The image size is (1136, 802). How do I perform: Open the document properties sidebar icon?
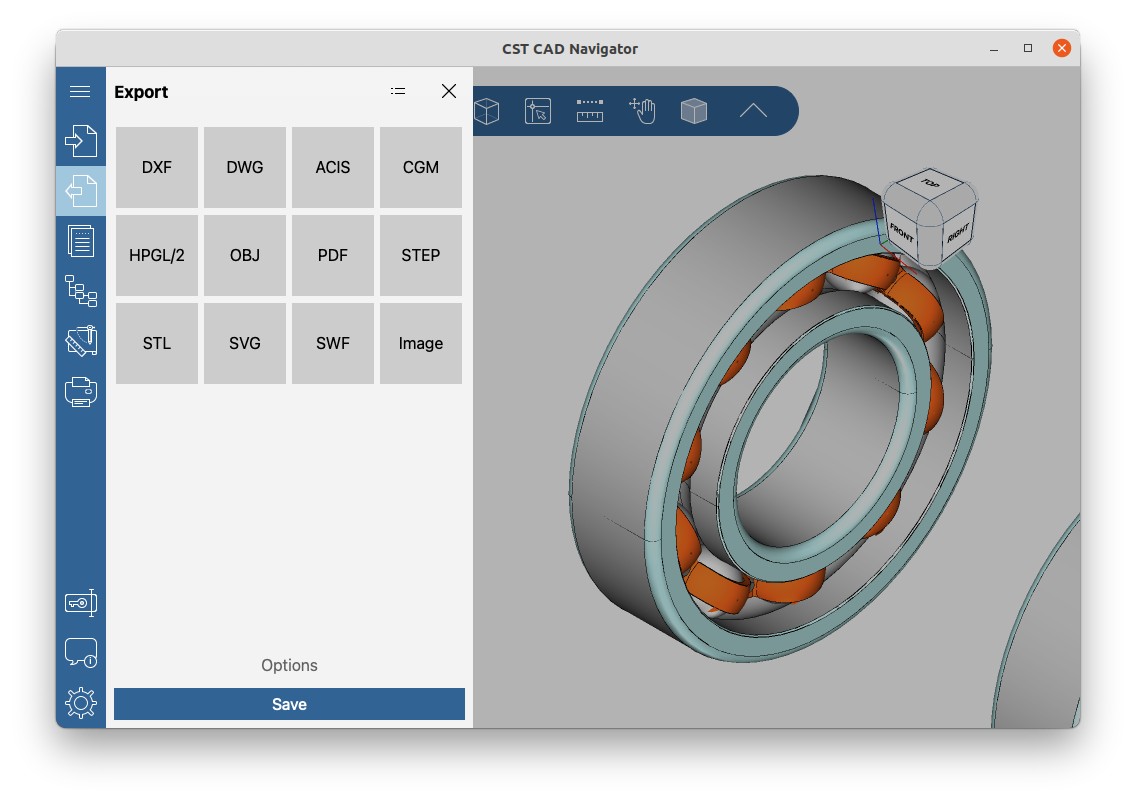click(80, 241)
